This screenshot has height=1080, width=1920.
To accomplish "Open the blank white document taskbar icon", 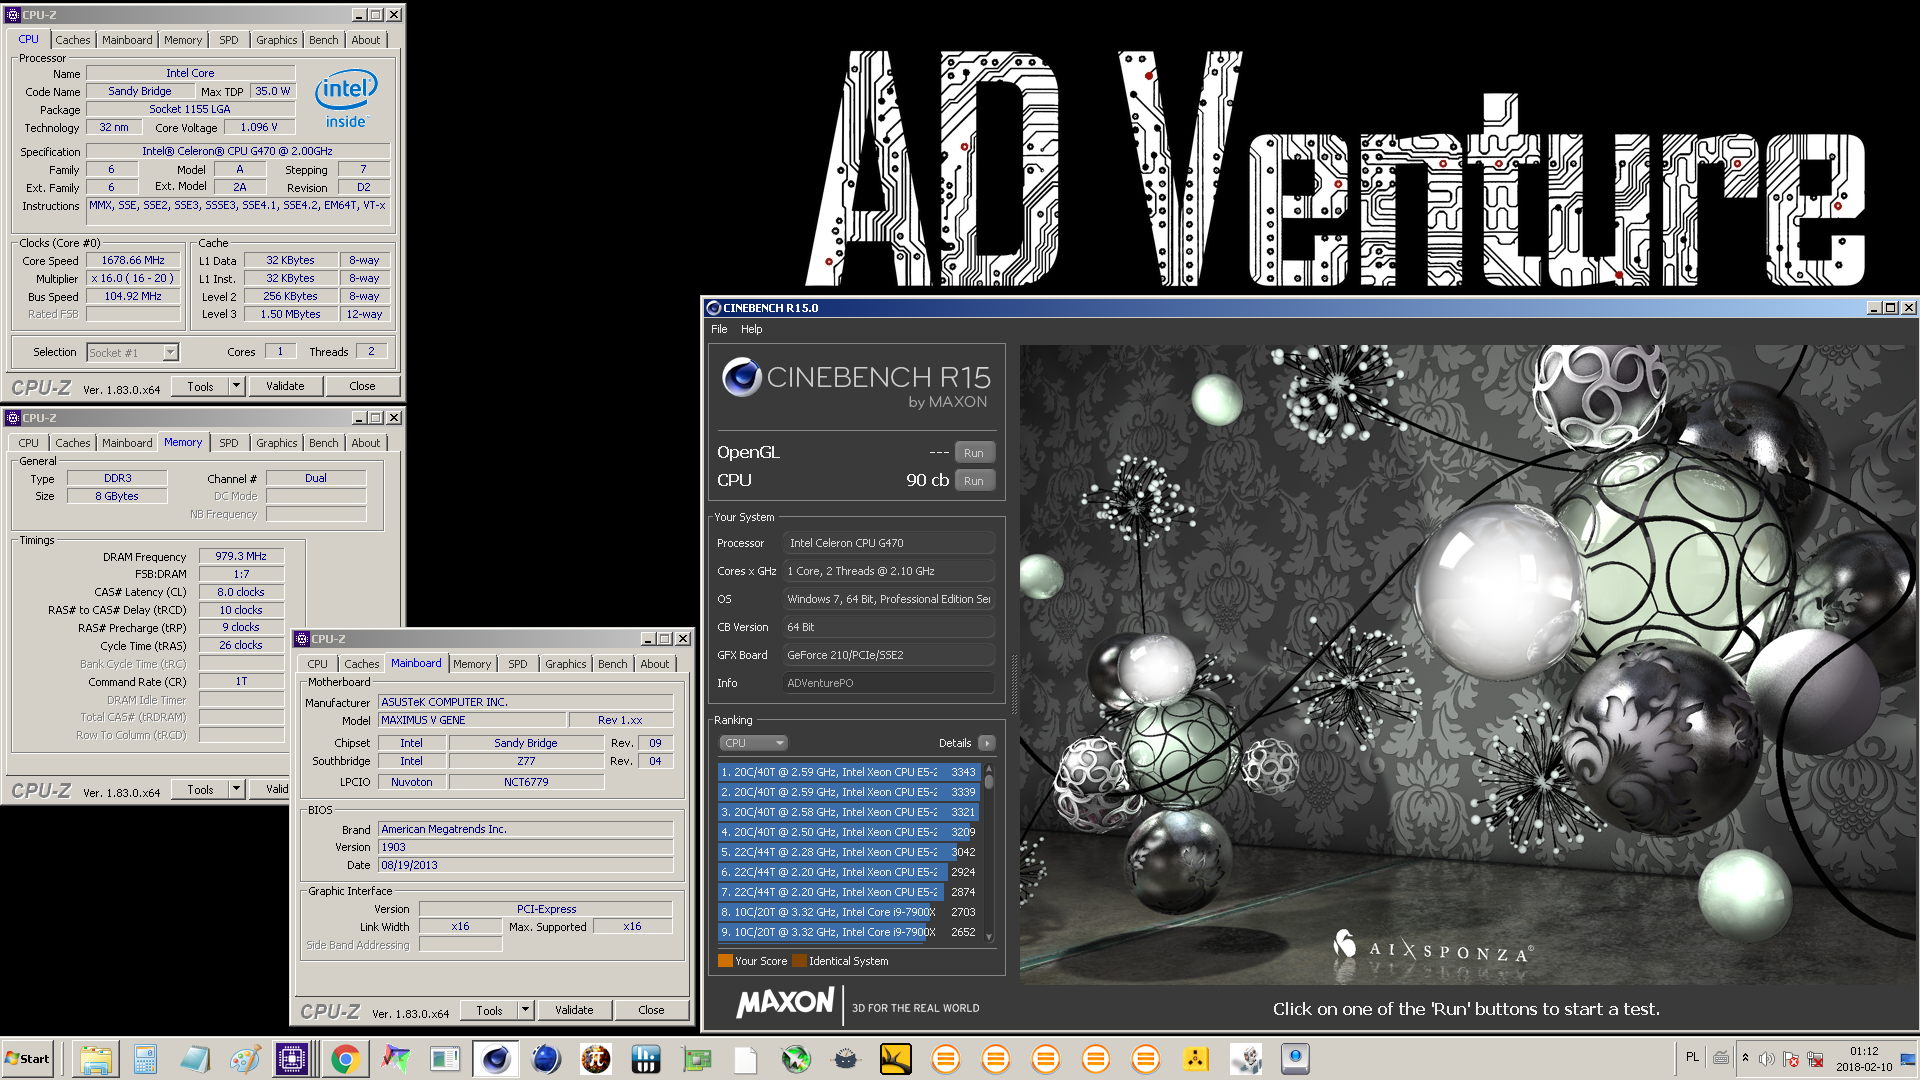I will pos(746,1059).
